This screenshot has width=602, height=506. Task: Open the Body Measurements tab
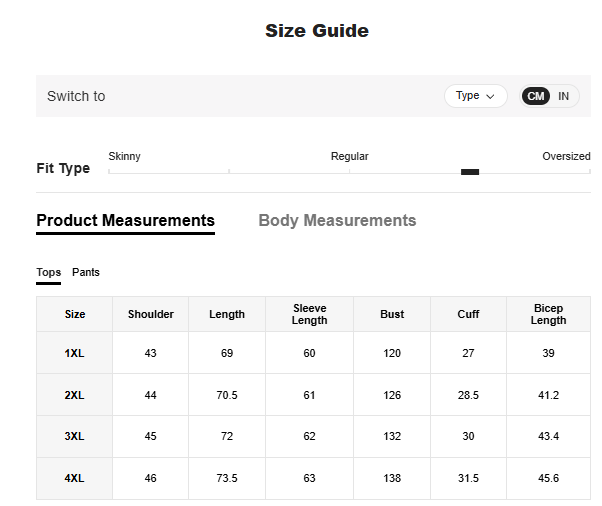[x=337, y=221]
